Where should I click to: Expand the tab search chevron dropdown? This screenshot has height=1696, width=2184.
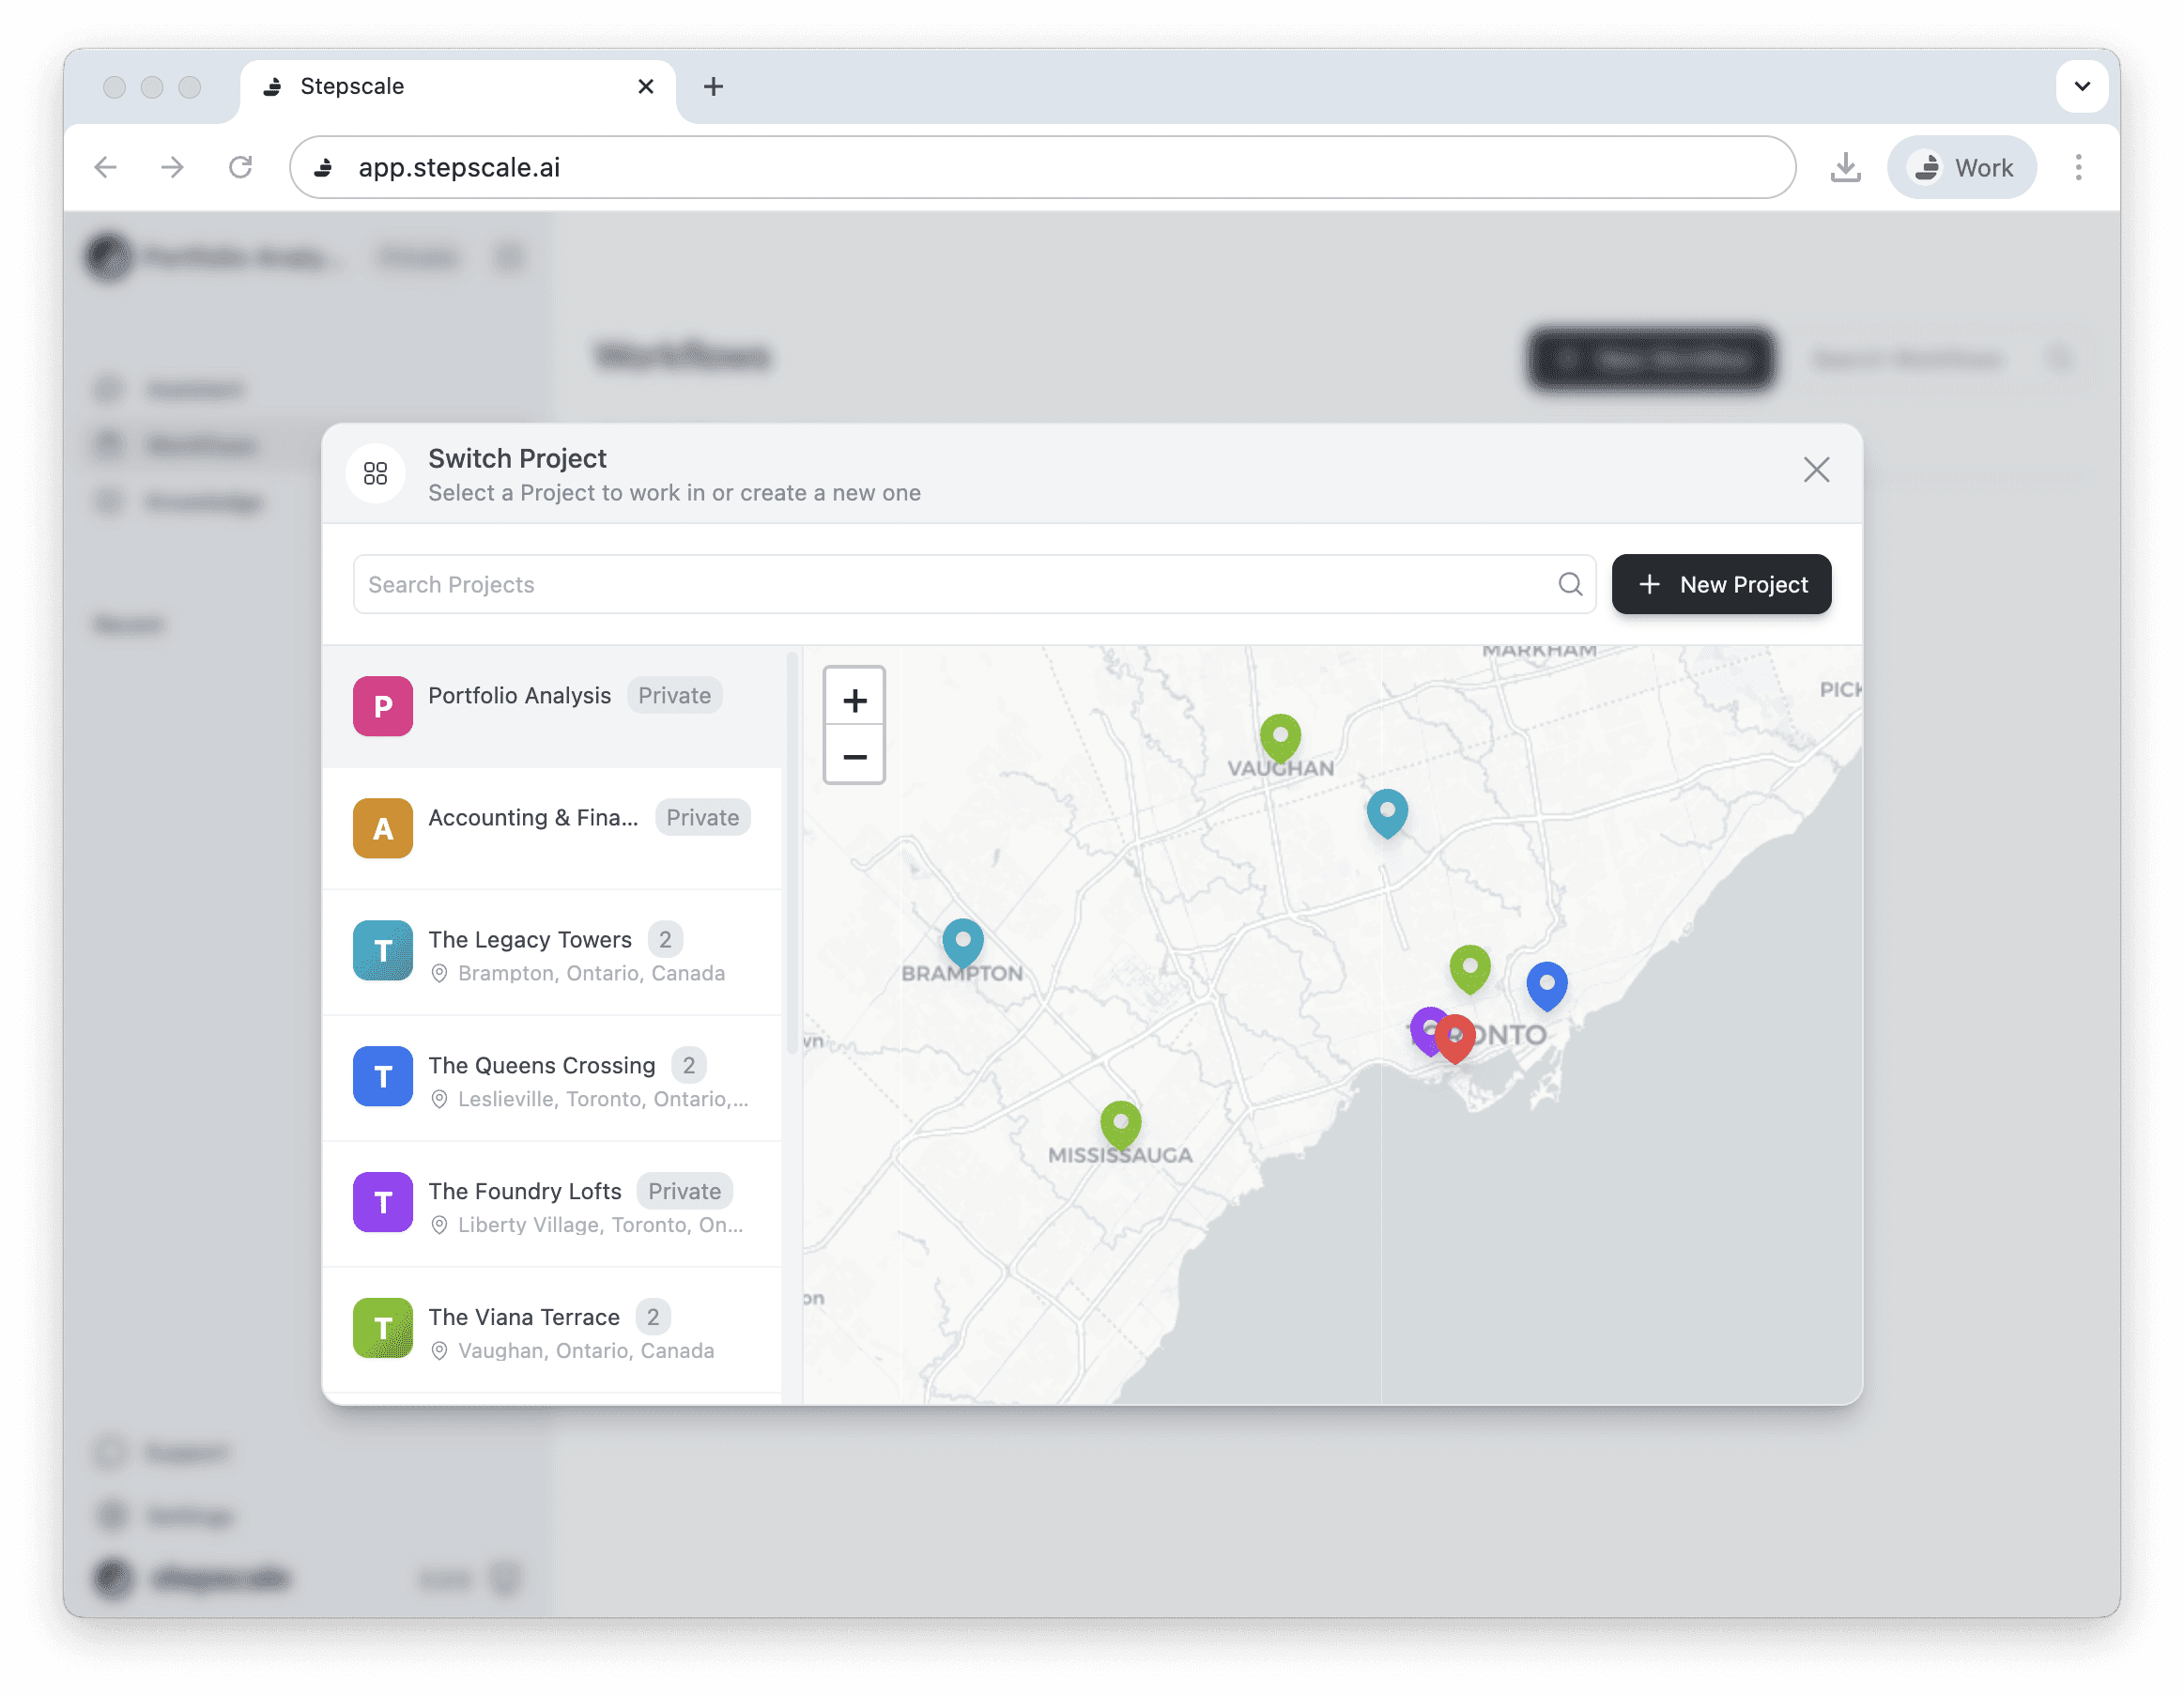2082,86
